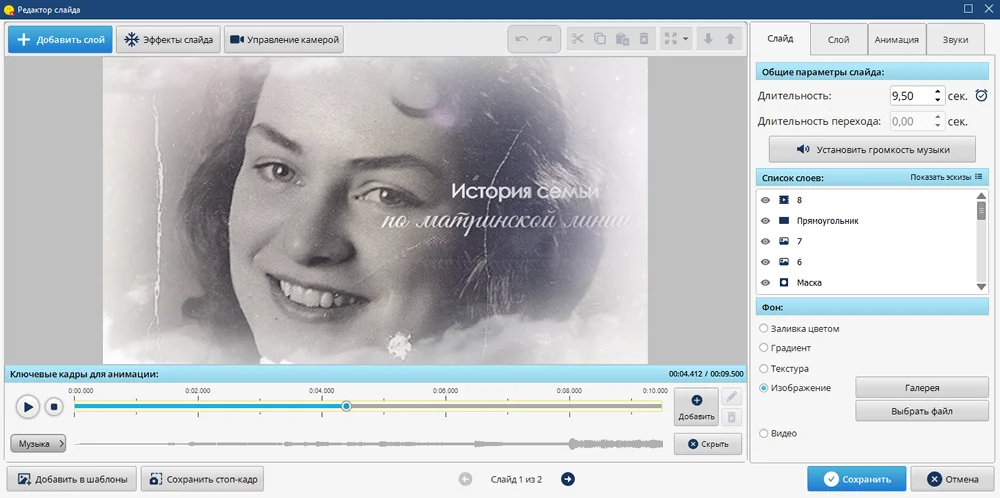Click the delete (trash) icon in top toolbar
The height and width of the screenshot is (498, 1000).
644,39
